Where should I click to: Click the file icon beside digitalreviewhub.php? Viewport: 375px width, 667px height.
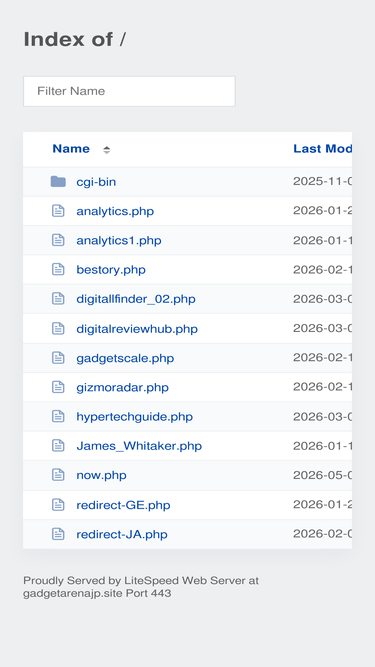tap(58, 329)
